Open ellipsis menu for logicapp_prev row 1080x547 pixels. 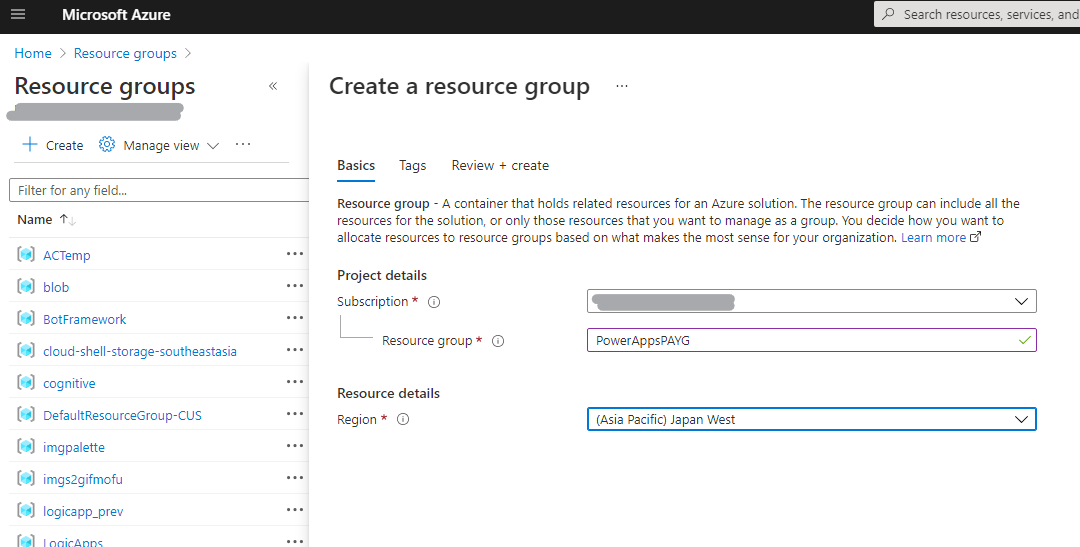[295, 510]
